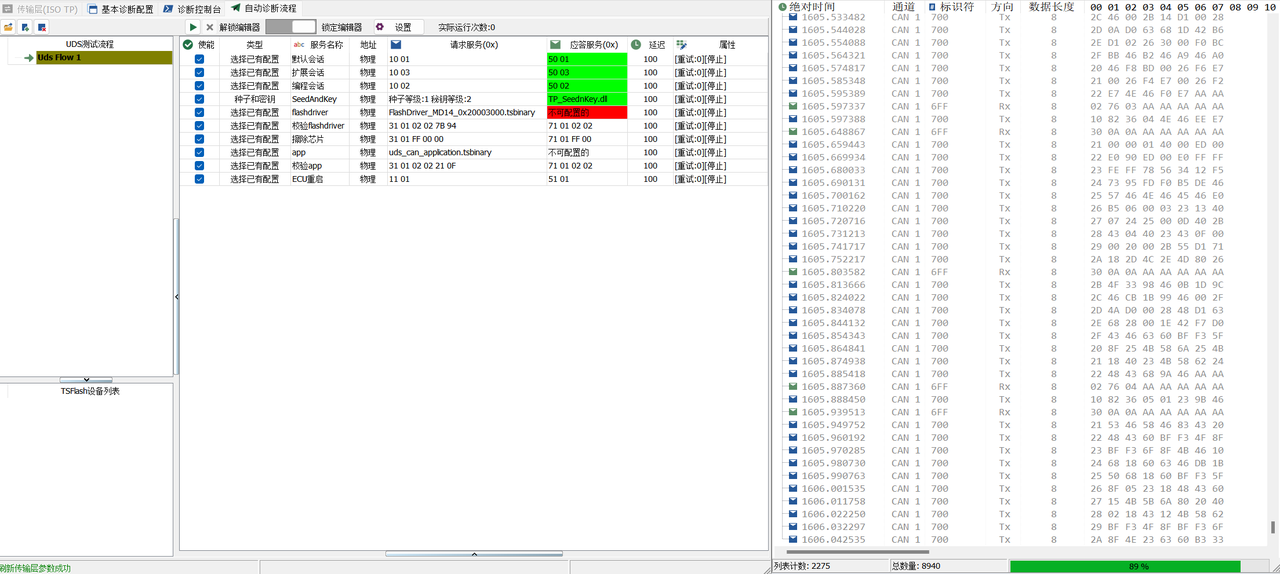Image resolution: width=1280 pixels, height=574 pixels.
Task: Click the blue envelope icon in the 请求服务 header
Action: (396, 45)
